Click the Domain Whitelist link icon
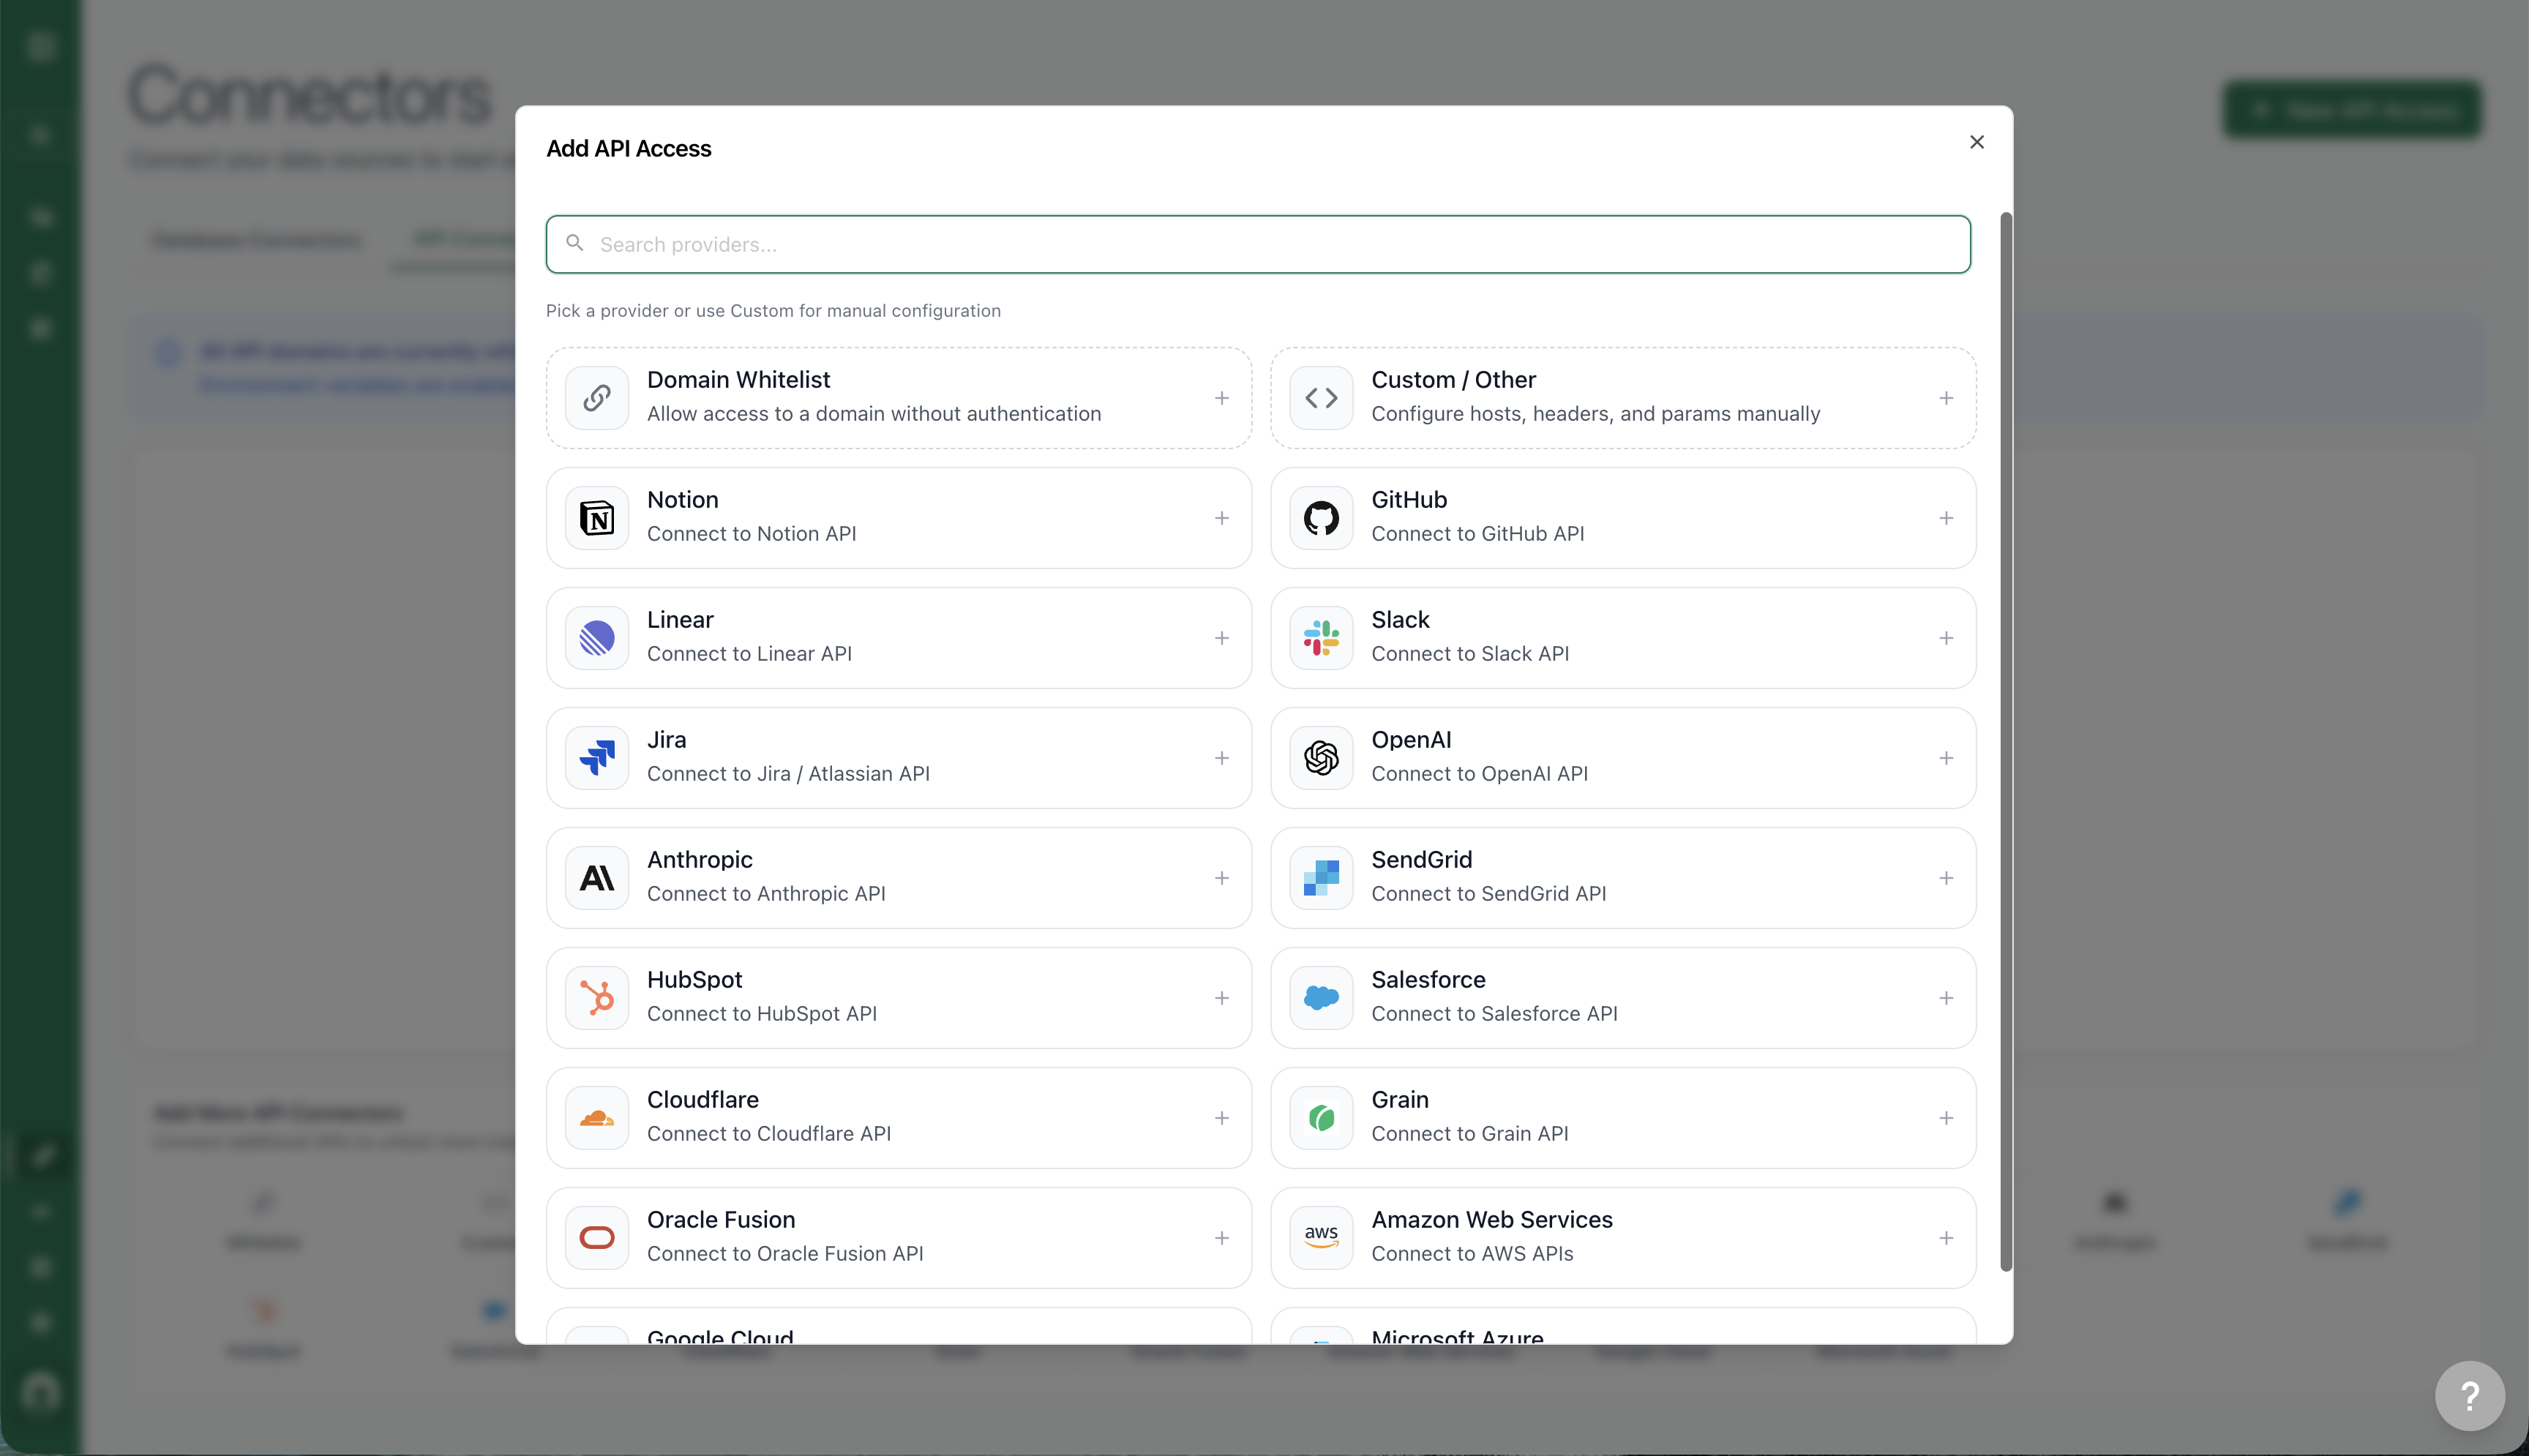The height and width of the screenshot is (1456, 2529). tap(597, 398)
